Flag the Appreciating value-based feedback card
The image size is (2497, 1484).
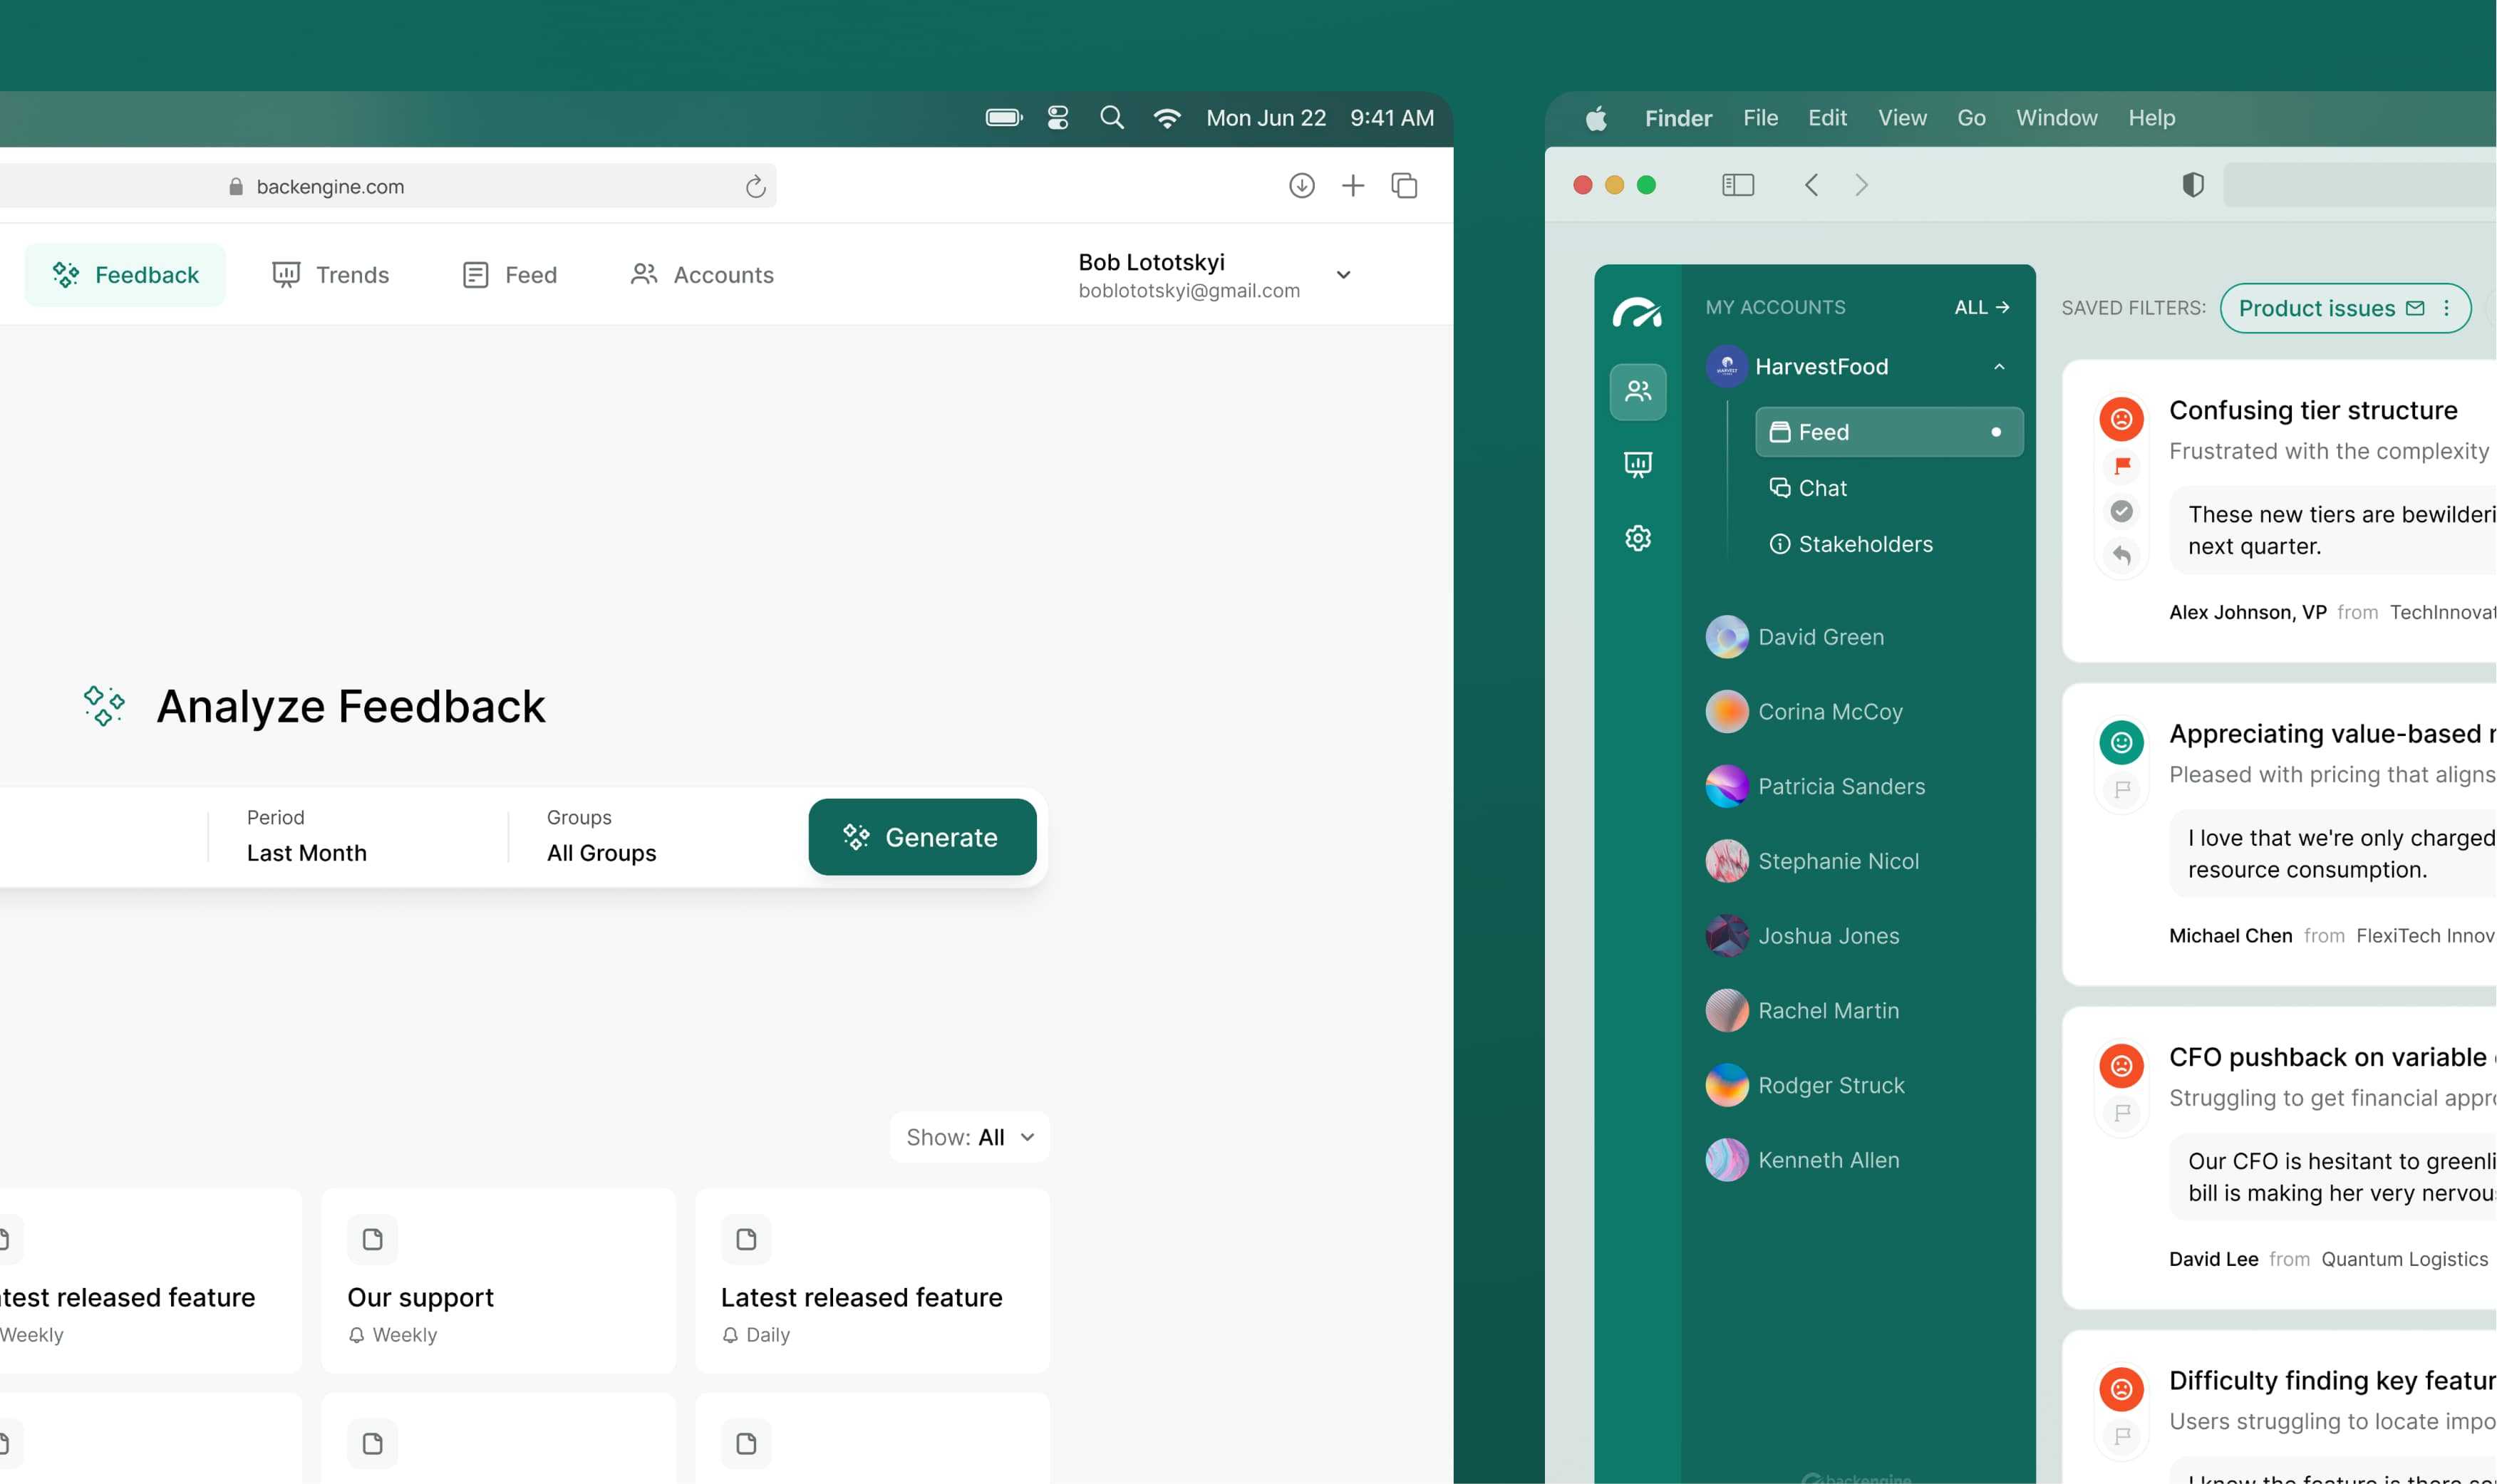coord(2122,789)
